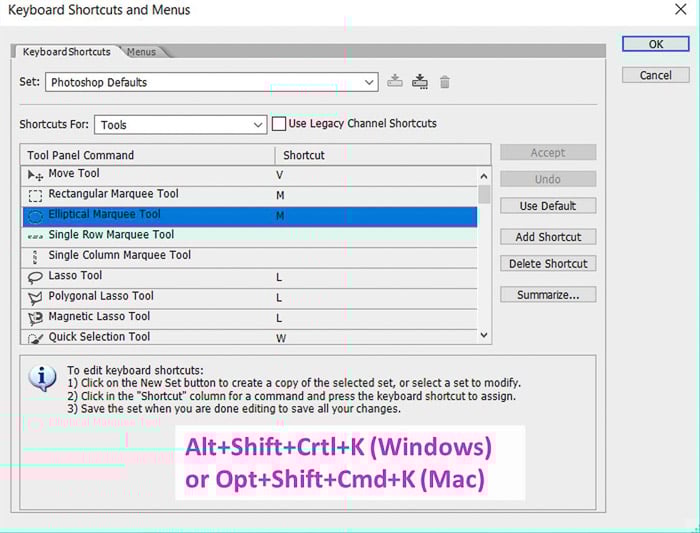Click the save set icon

click(x=395, y=81)
